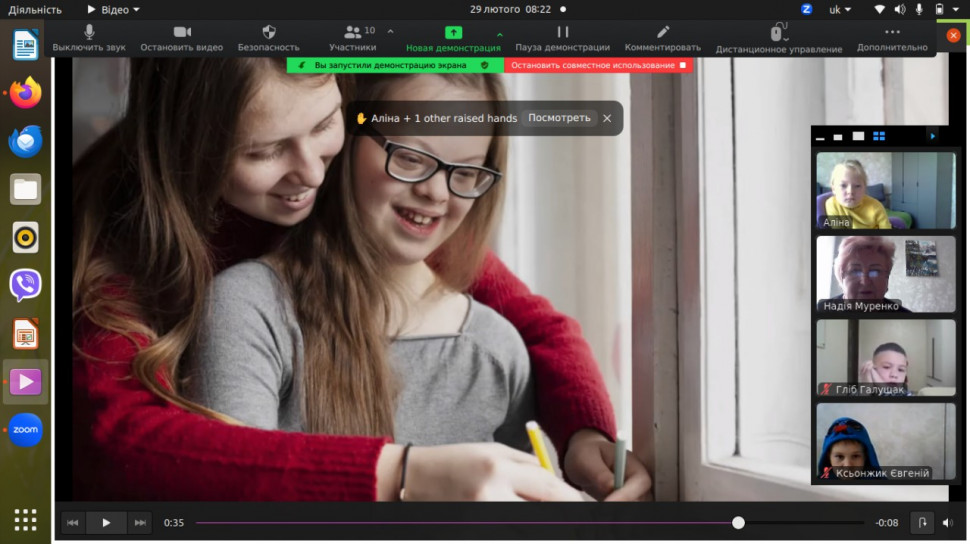The image size is (970, 544).
Task: Click the video progress slider knob
Action: [738, 523]
